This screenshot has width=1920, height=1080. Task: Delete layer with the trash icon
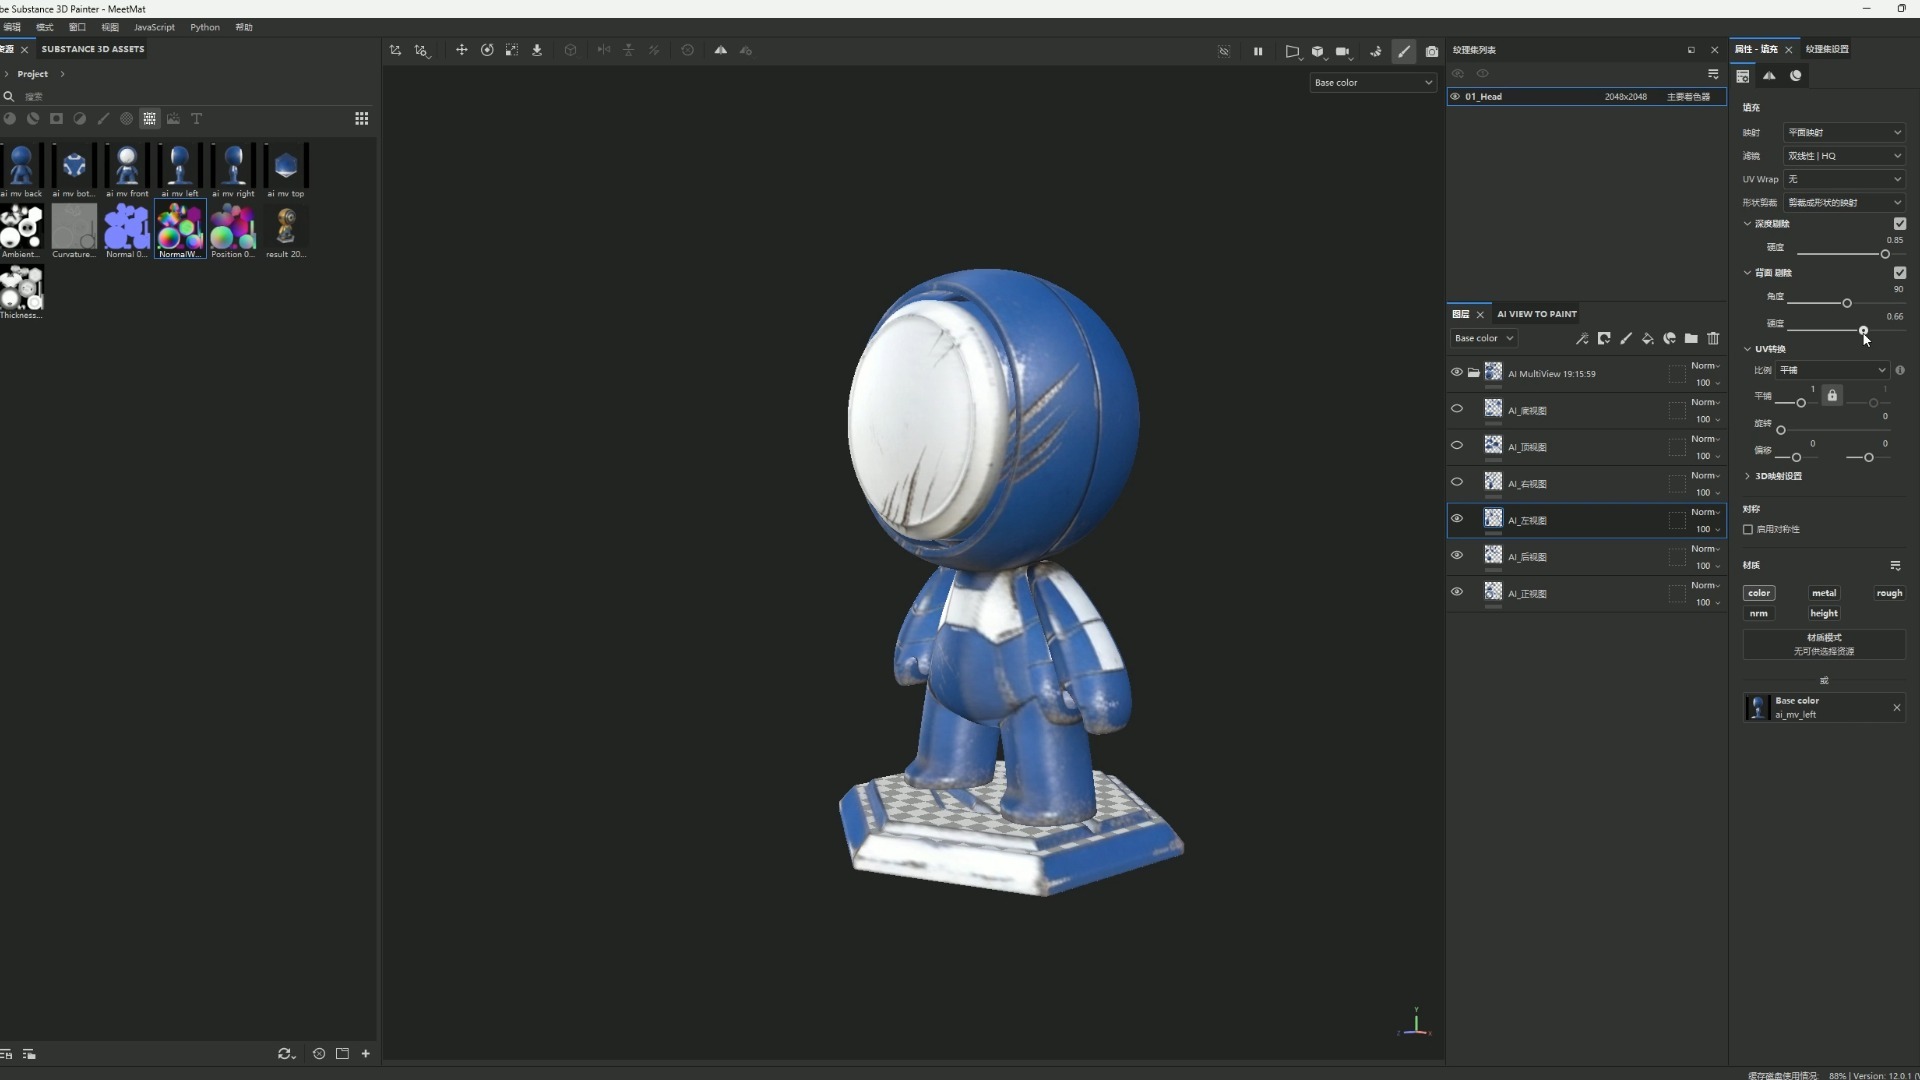[1713, 339]
